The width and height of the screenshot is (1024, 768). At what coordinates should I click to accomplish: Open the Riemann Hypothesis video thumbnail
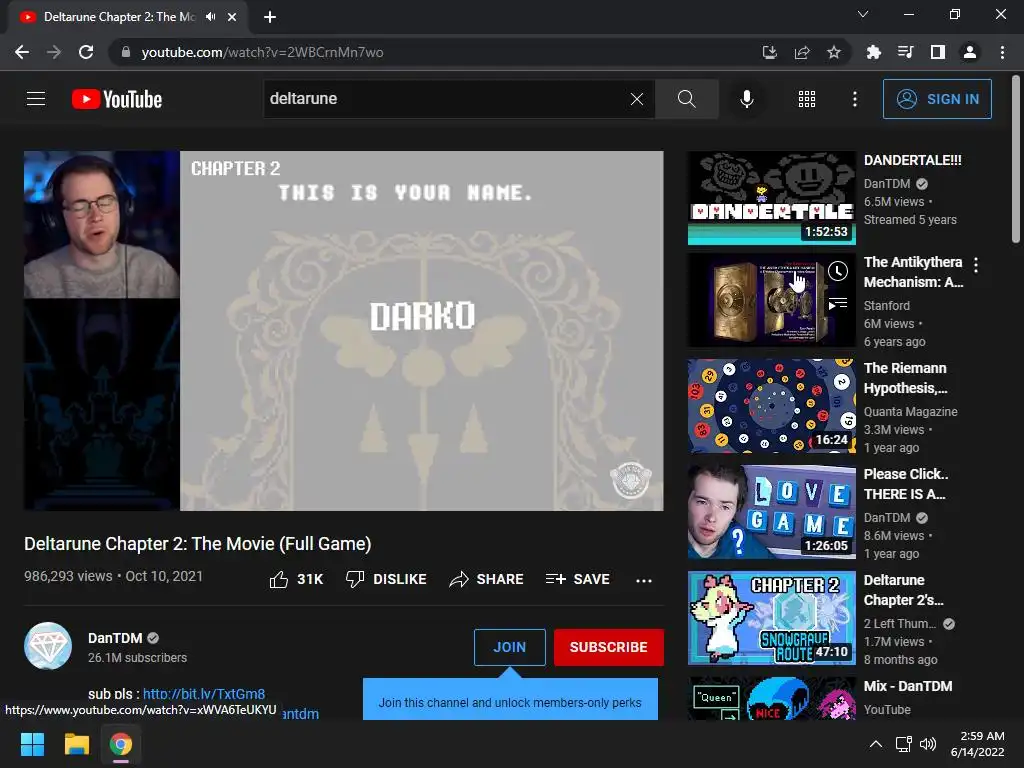coord(771,406)
